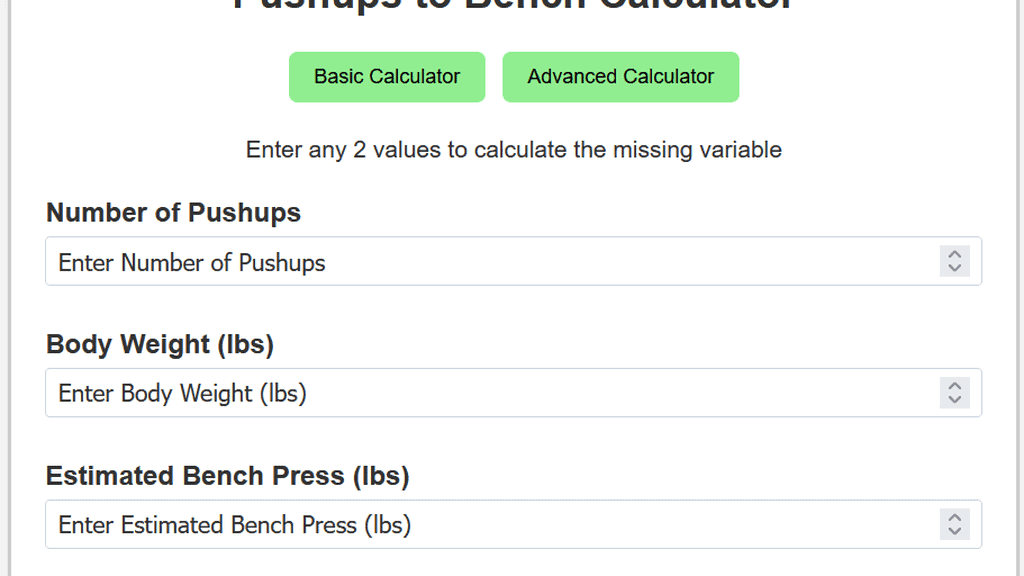This screenshot has height=576, width=1024.
Task: Click the Body Weight (lbs) field label
Action: [x=159, y=344]
